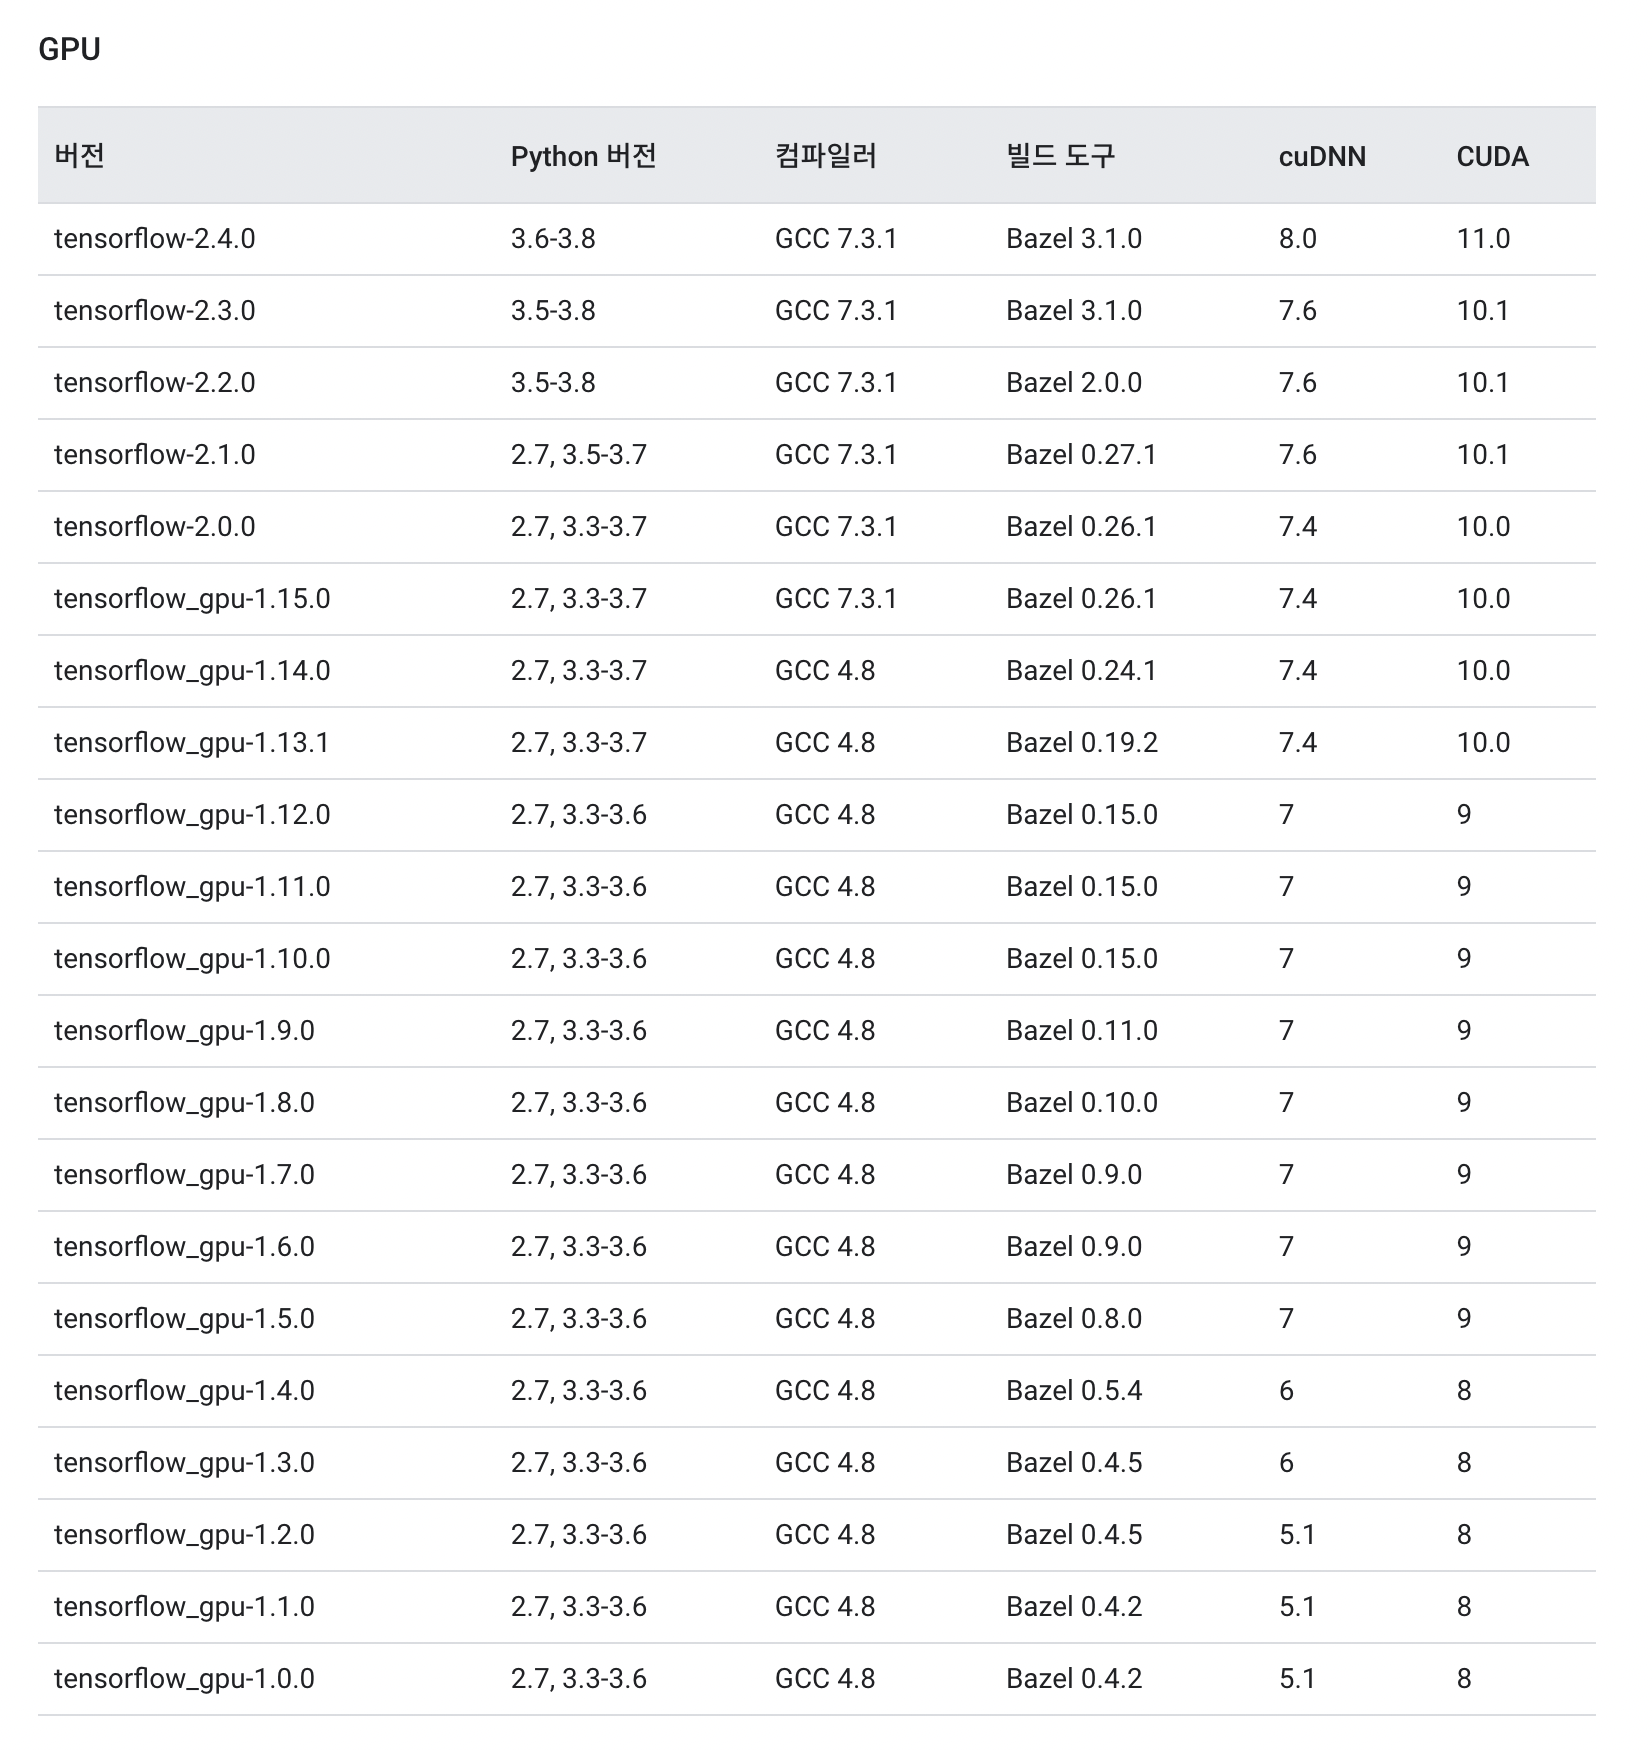Select the tensorflow-2.1.0 version cell
This screenshot has height=1750, width=1652.
[155, 455]
